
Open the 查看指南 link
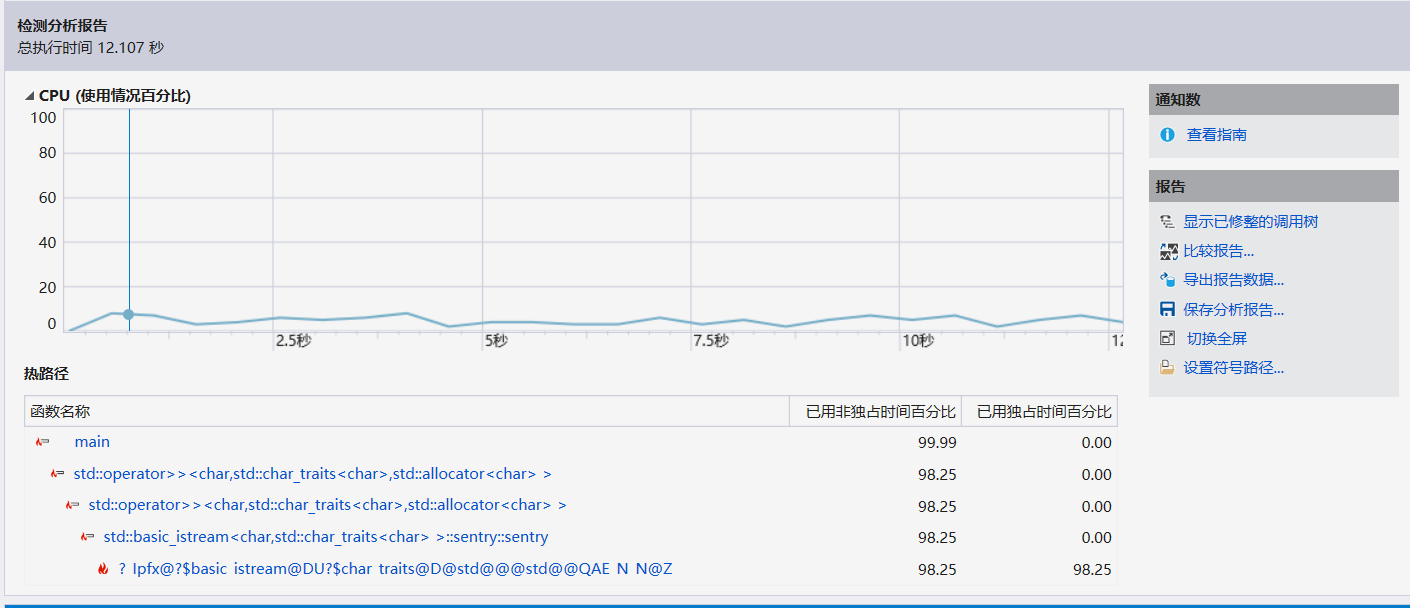[1216, 135]
